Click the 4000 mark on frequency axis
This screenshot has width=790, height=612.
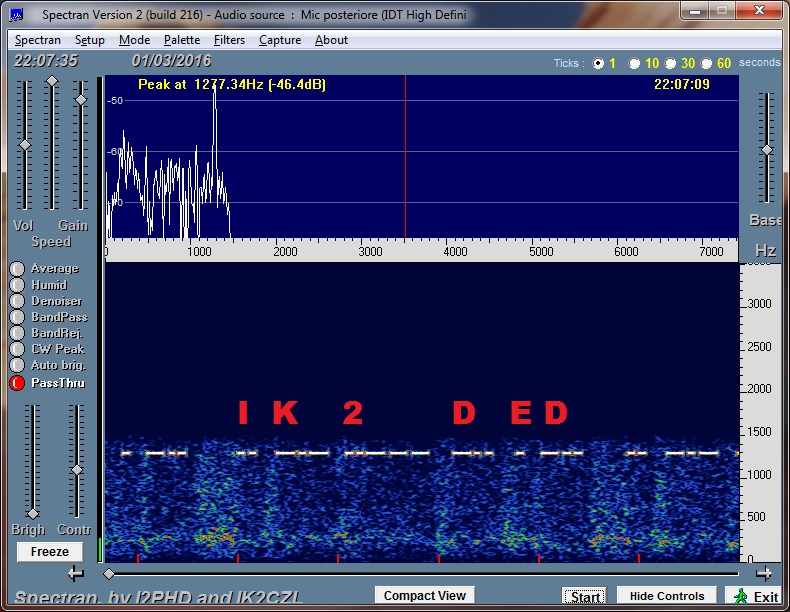click(455, 251)
